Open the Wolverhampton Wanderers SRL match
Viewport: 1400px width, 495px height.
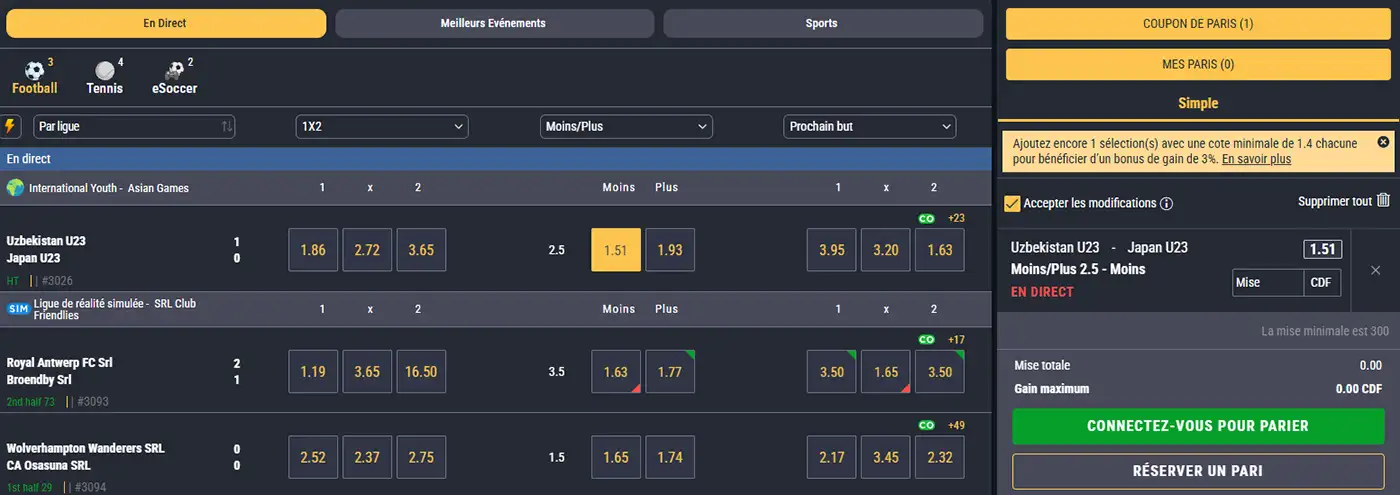pyautogui.click(x=85, y=457)
